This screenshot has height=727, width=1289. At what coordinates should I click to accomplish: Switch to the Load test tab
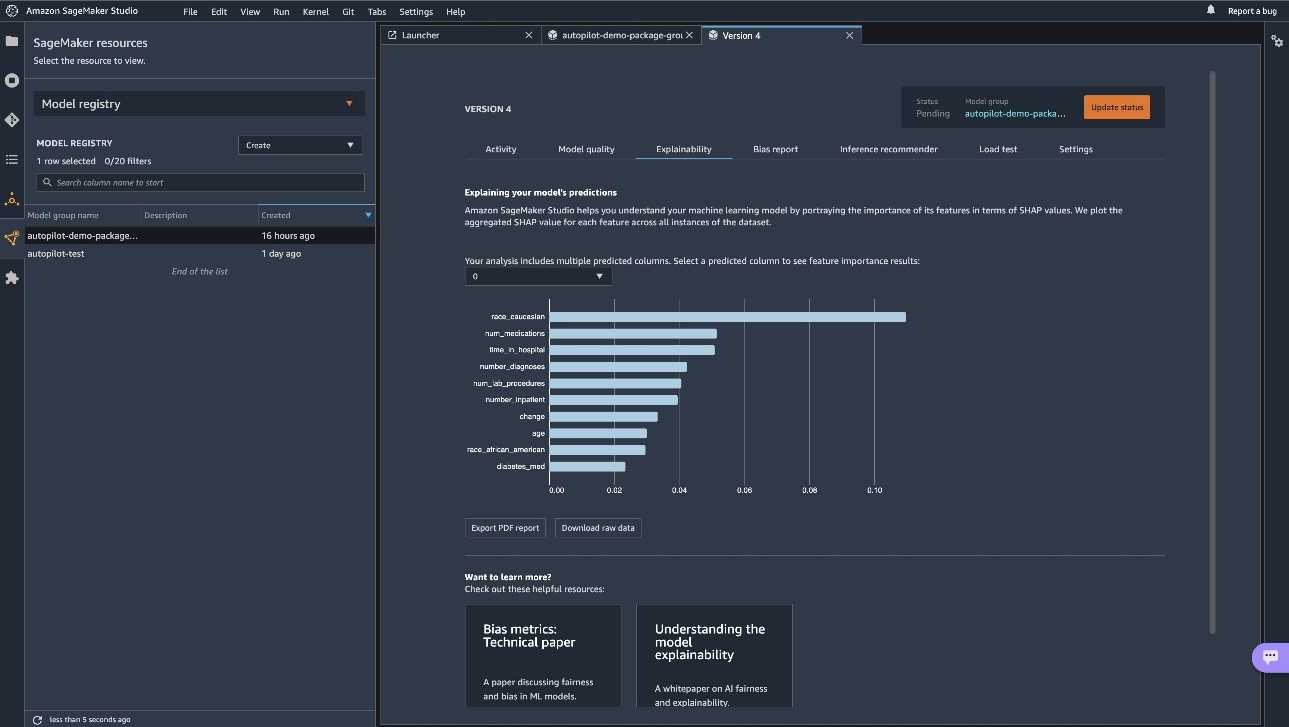click(x=998, y=149)
